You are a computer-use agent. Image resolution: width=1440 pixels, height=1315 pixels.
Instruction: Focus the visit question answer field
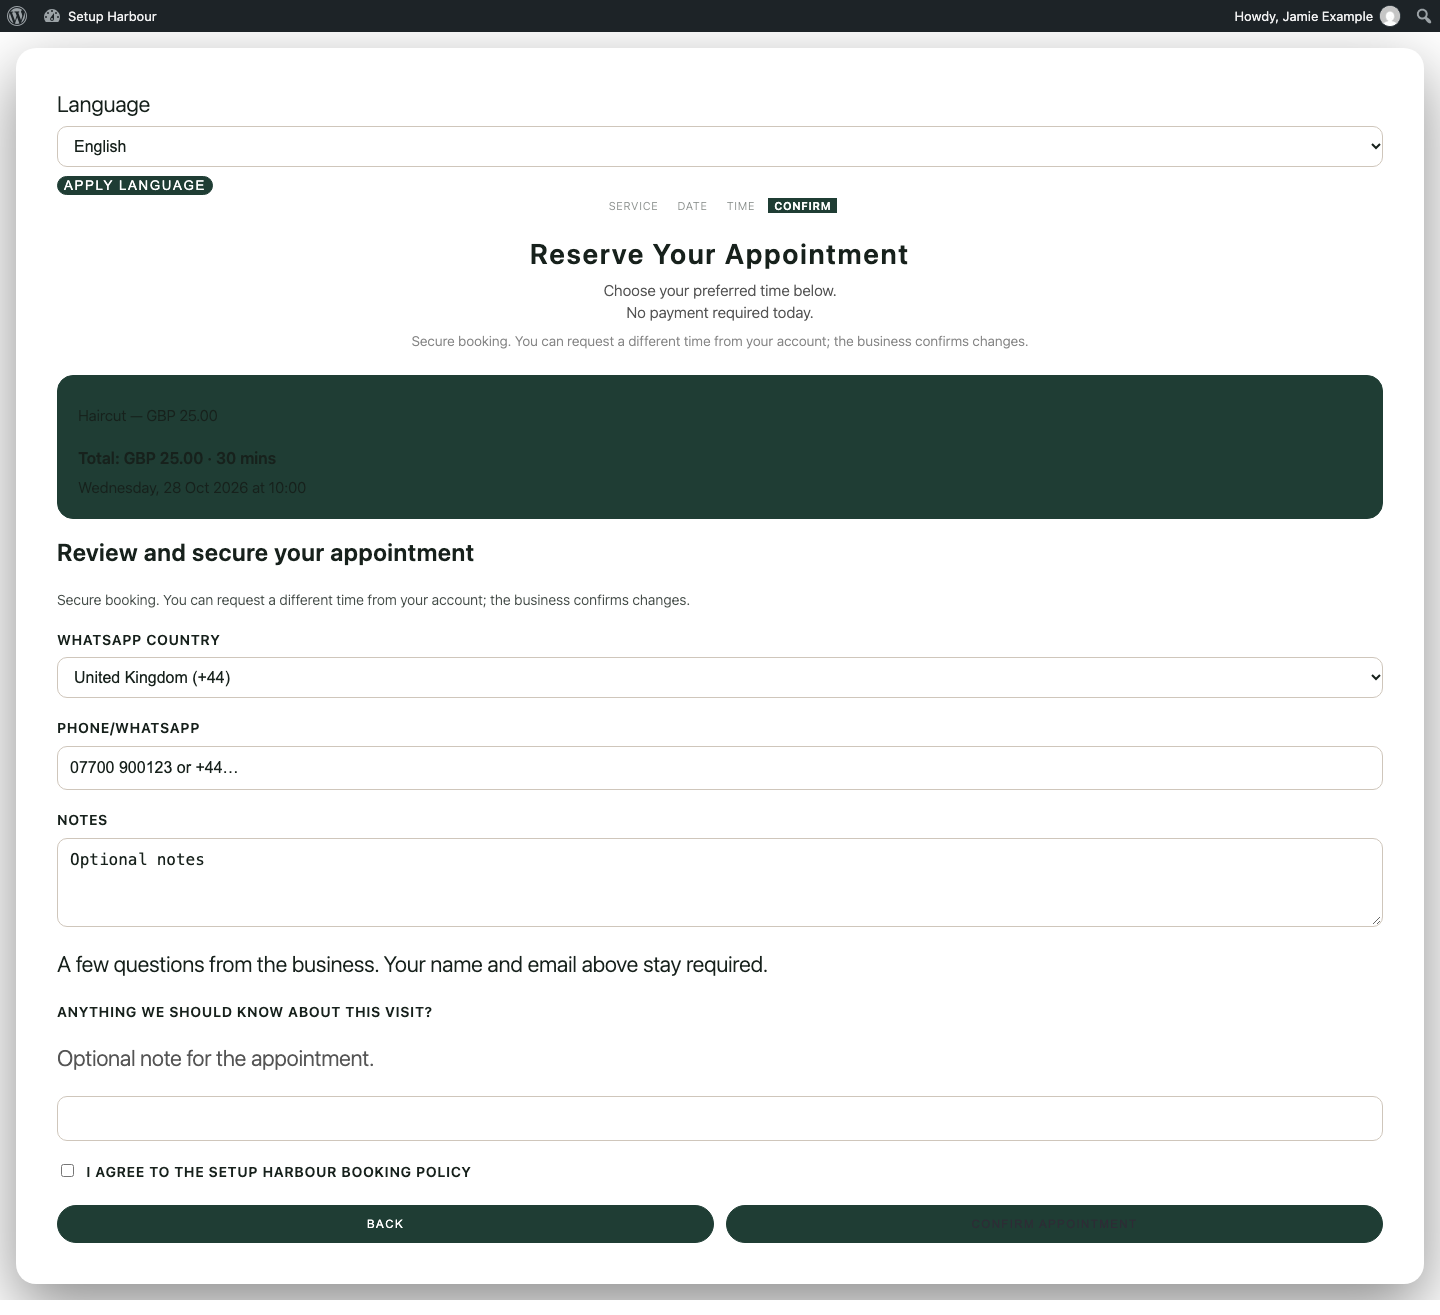[x=720, y=1118]
